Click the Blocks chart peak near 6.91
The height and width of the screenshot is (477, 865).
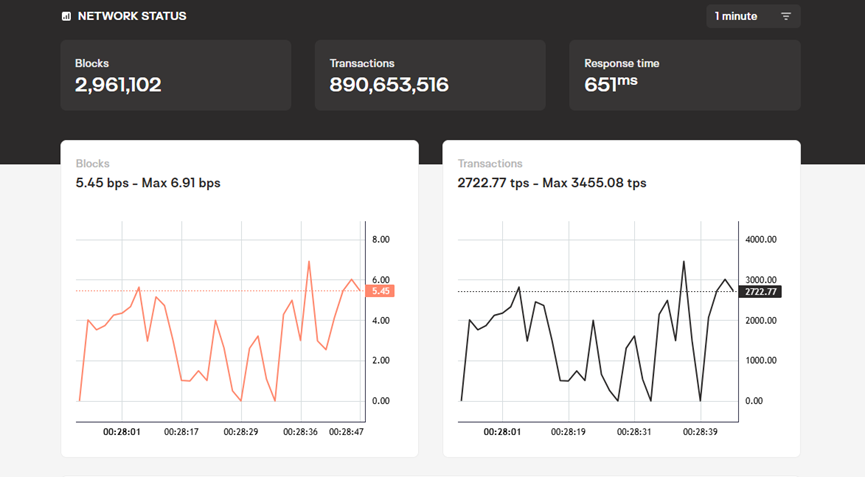point(309,262)
